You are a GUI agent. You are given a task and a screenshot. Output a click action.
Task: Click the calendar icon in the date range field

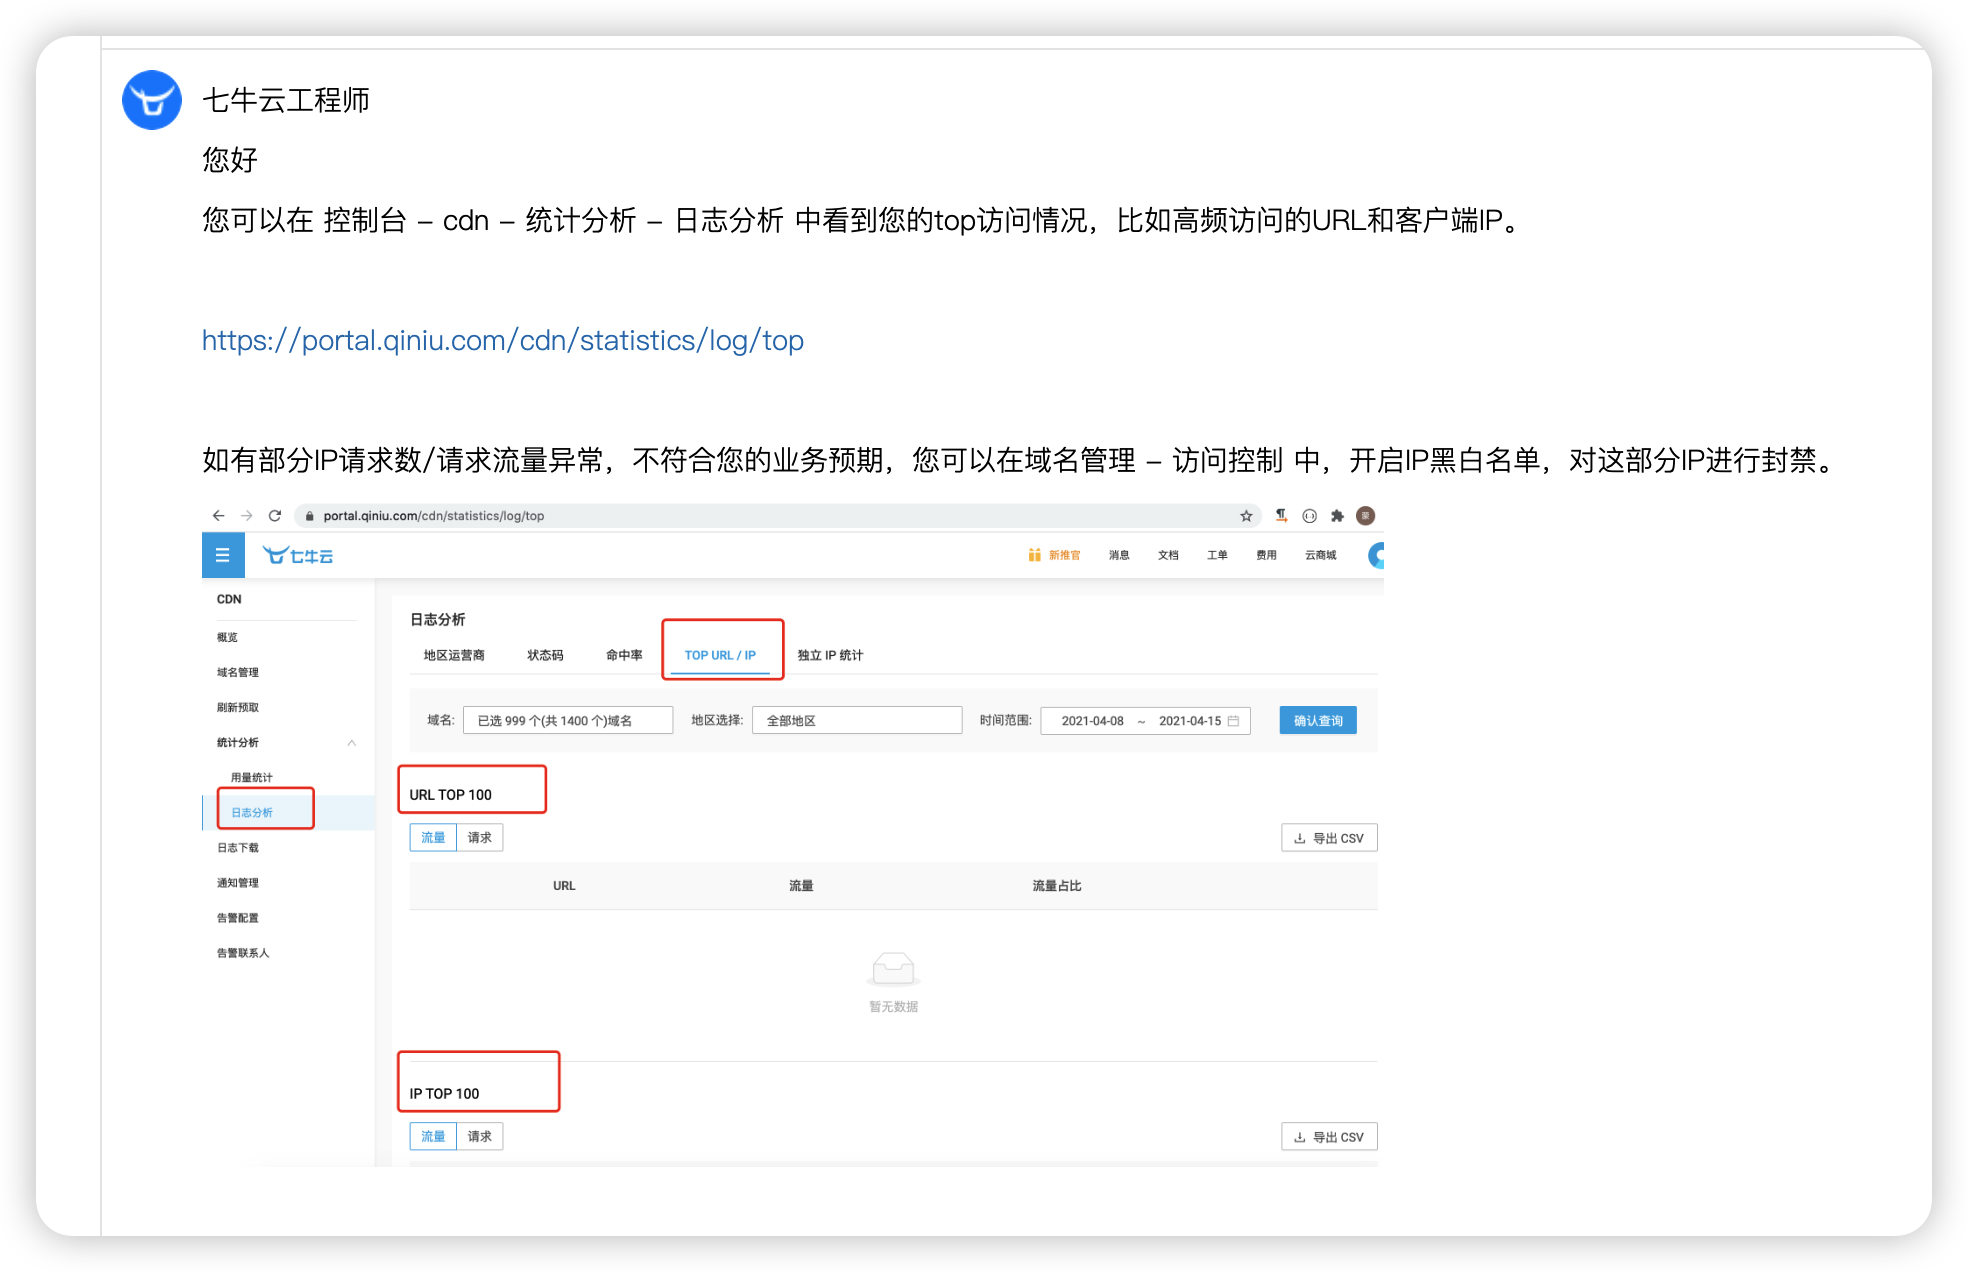coord(1233,721)
